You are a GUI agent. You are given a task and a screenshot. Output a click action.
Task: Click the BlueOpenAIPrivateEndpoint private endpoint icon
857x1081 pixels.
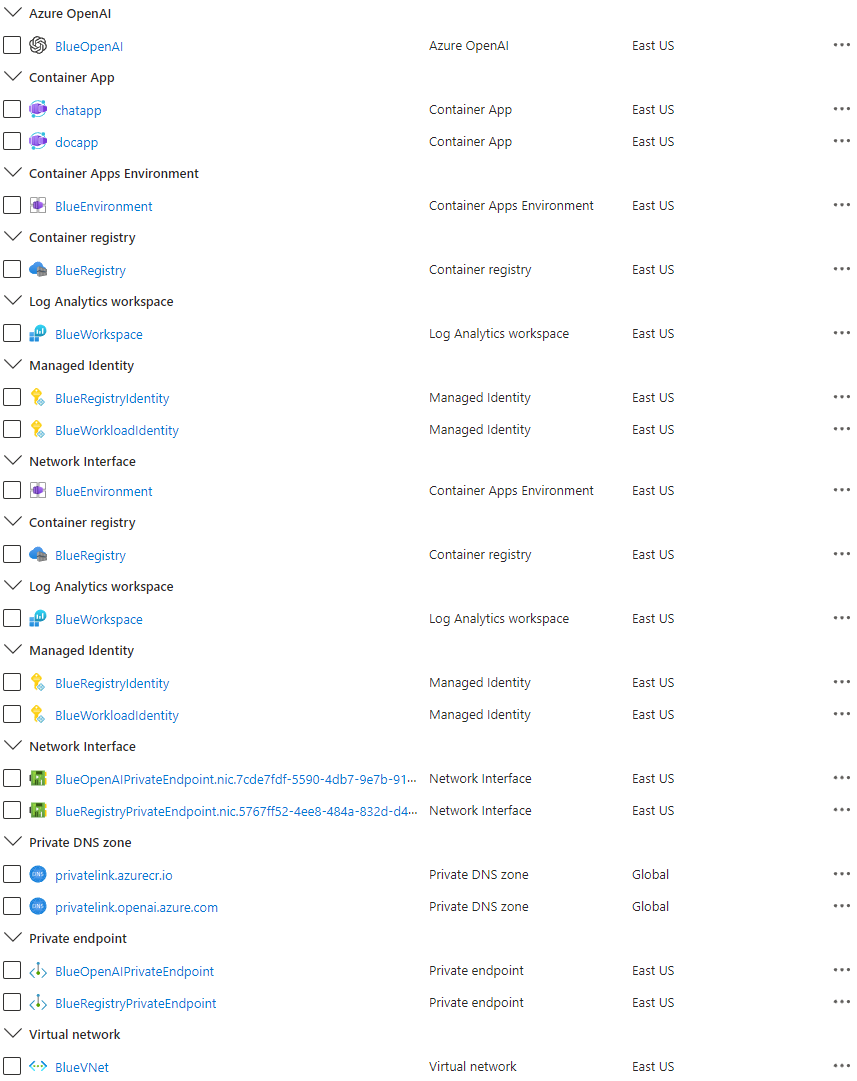coord(38,971)
